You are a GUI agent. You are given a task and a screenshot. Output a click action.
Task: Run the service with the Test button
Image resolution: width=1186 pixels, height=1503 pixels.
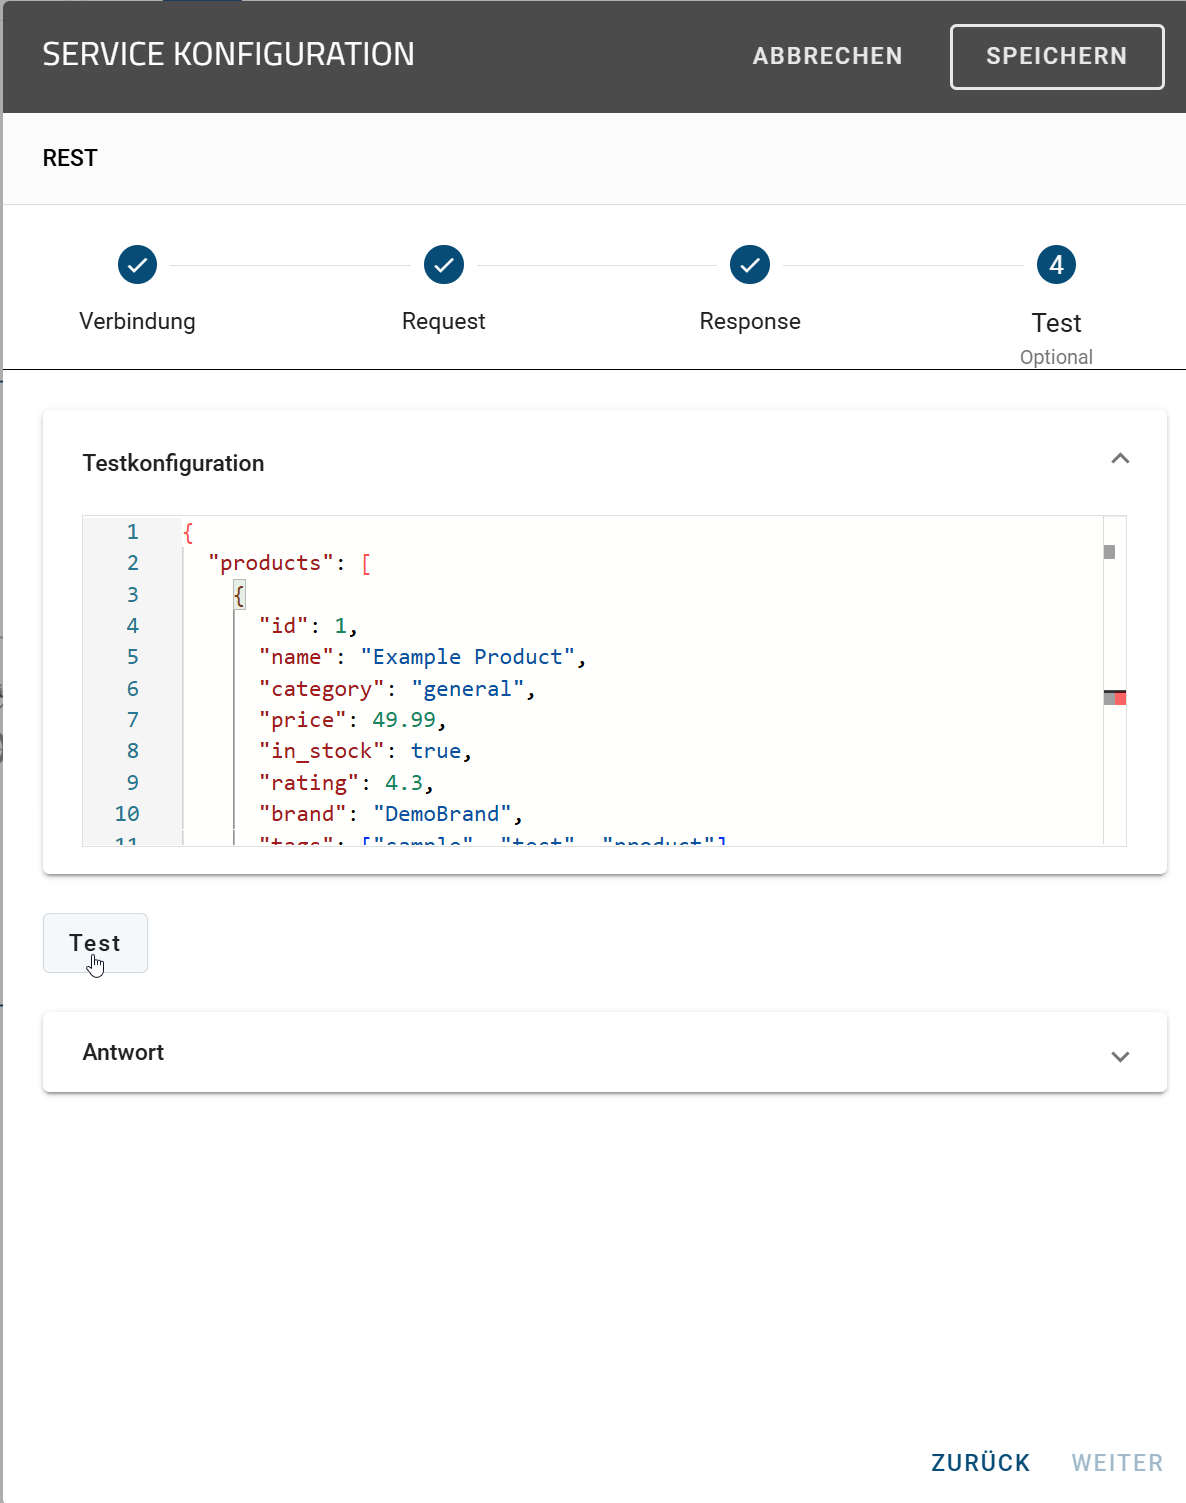click(x=95, y=942)
